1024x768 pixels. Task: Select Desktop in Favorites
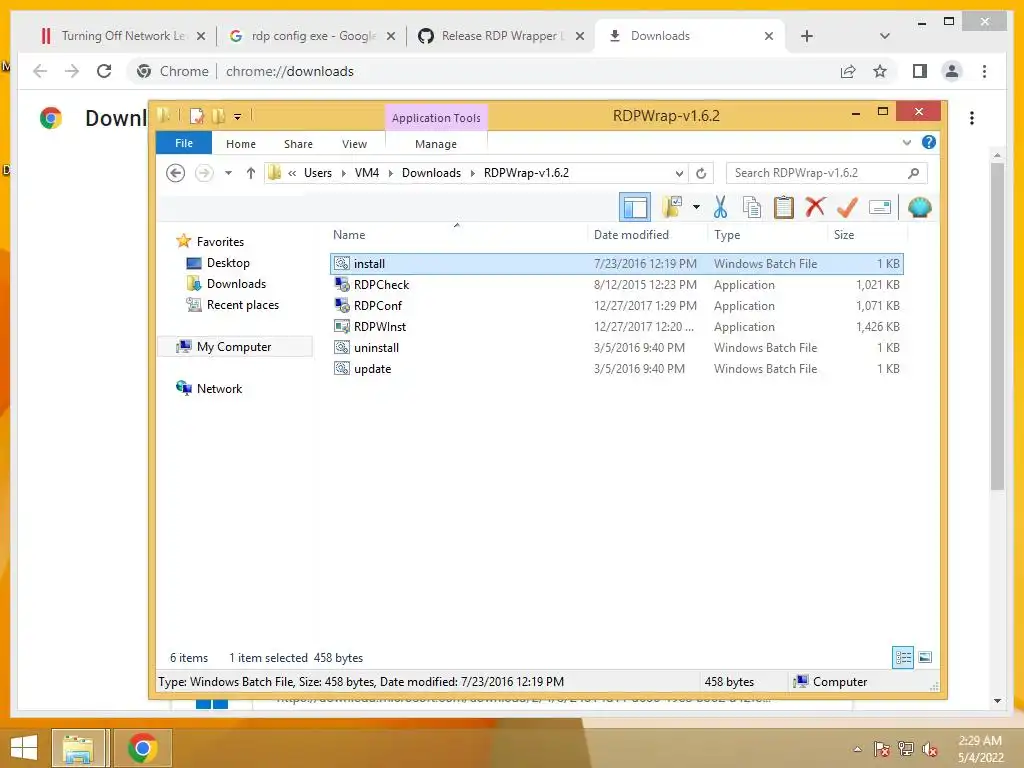point(228,263)
